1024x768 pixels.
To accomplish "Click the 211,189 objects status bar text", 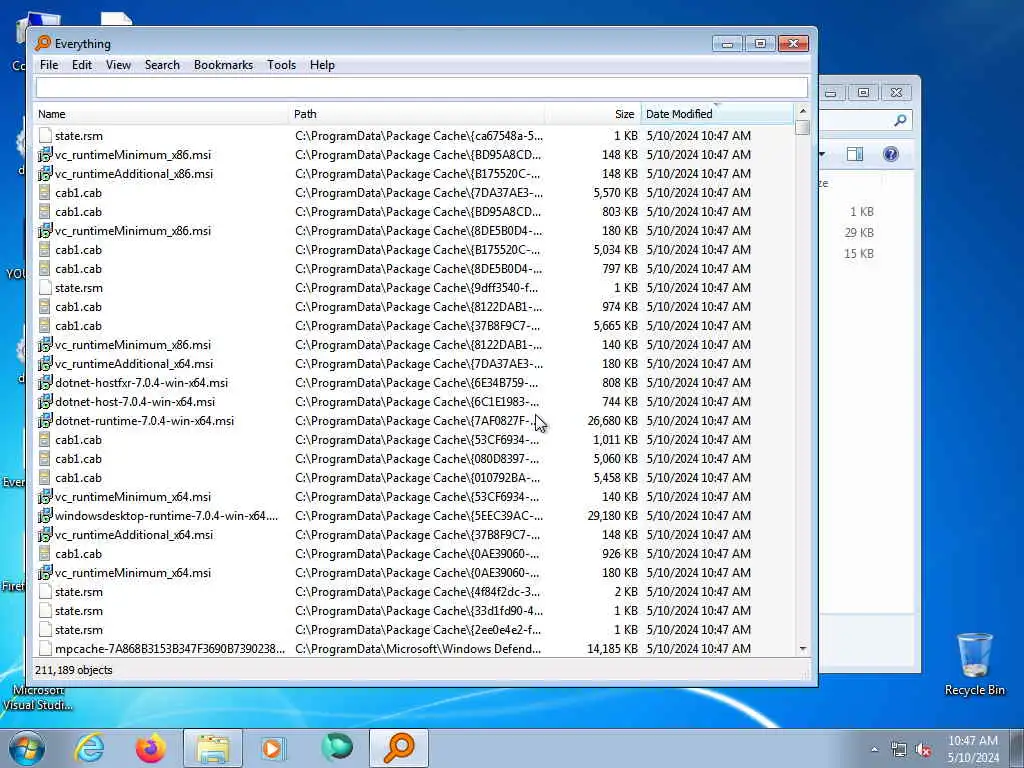I will point(74,670).
